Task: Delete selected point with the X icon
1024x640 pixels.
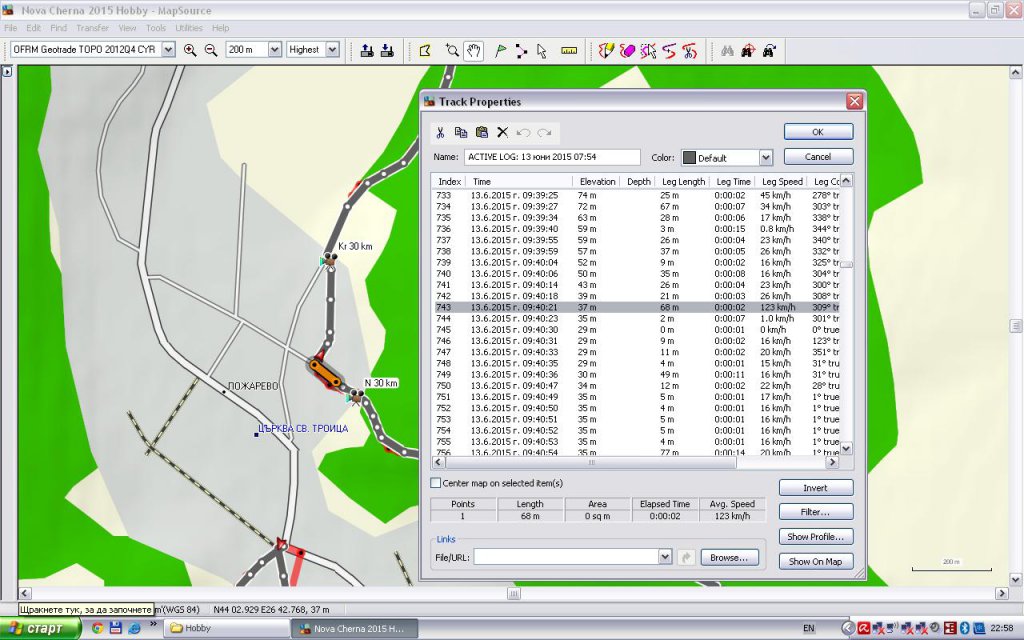Action: coord(503,132)
